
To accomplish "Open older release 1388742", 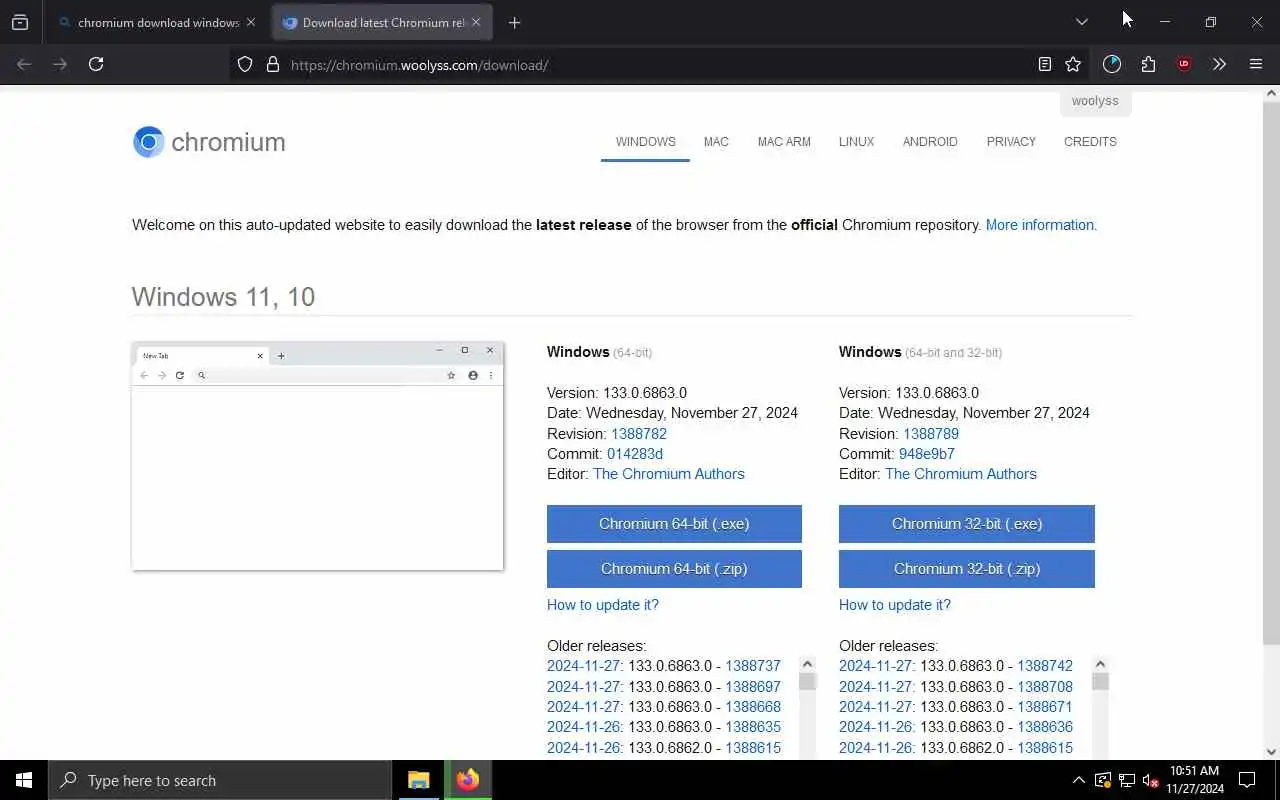I will pos(1045,666).
